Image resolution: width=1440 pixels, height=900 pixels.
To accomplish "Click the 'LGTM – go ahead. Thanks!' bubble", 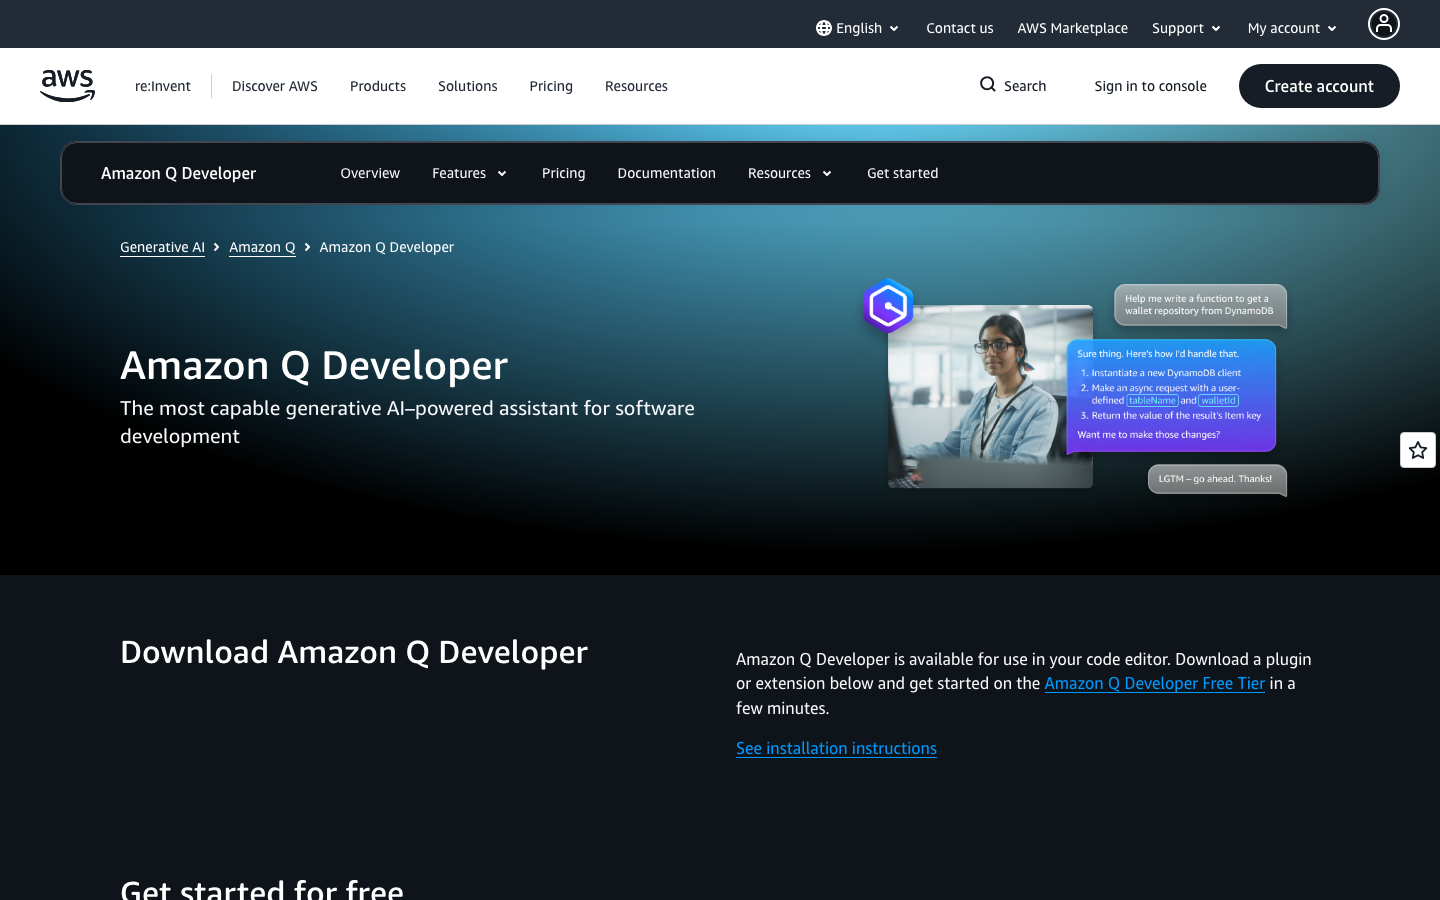I will tap(1217, 479).
